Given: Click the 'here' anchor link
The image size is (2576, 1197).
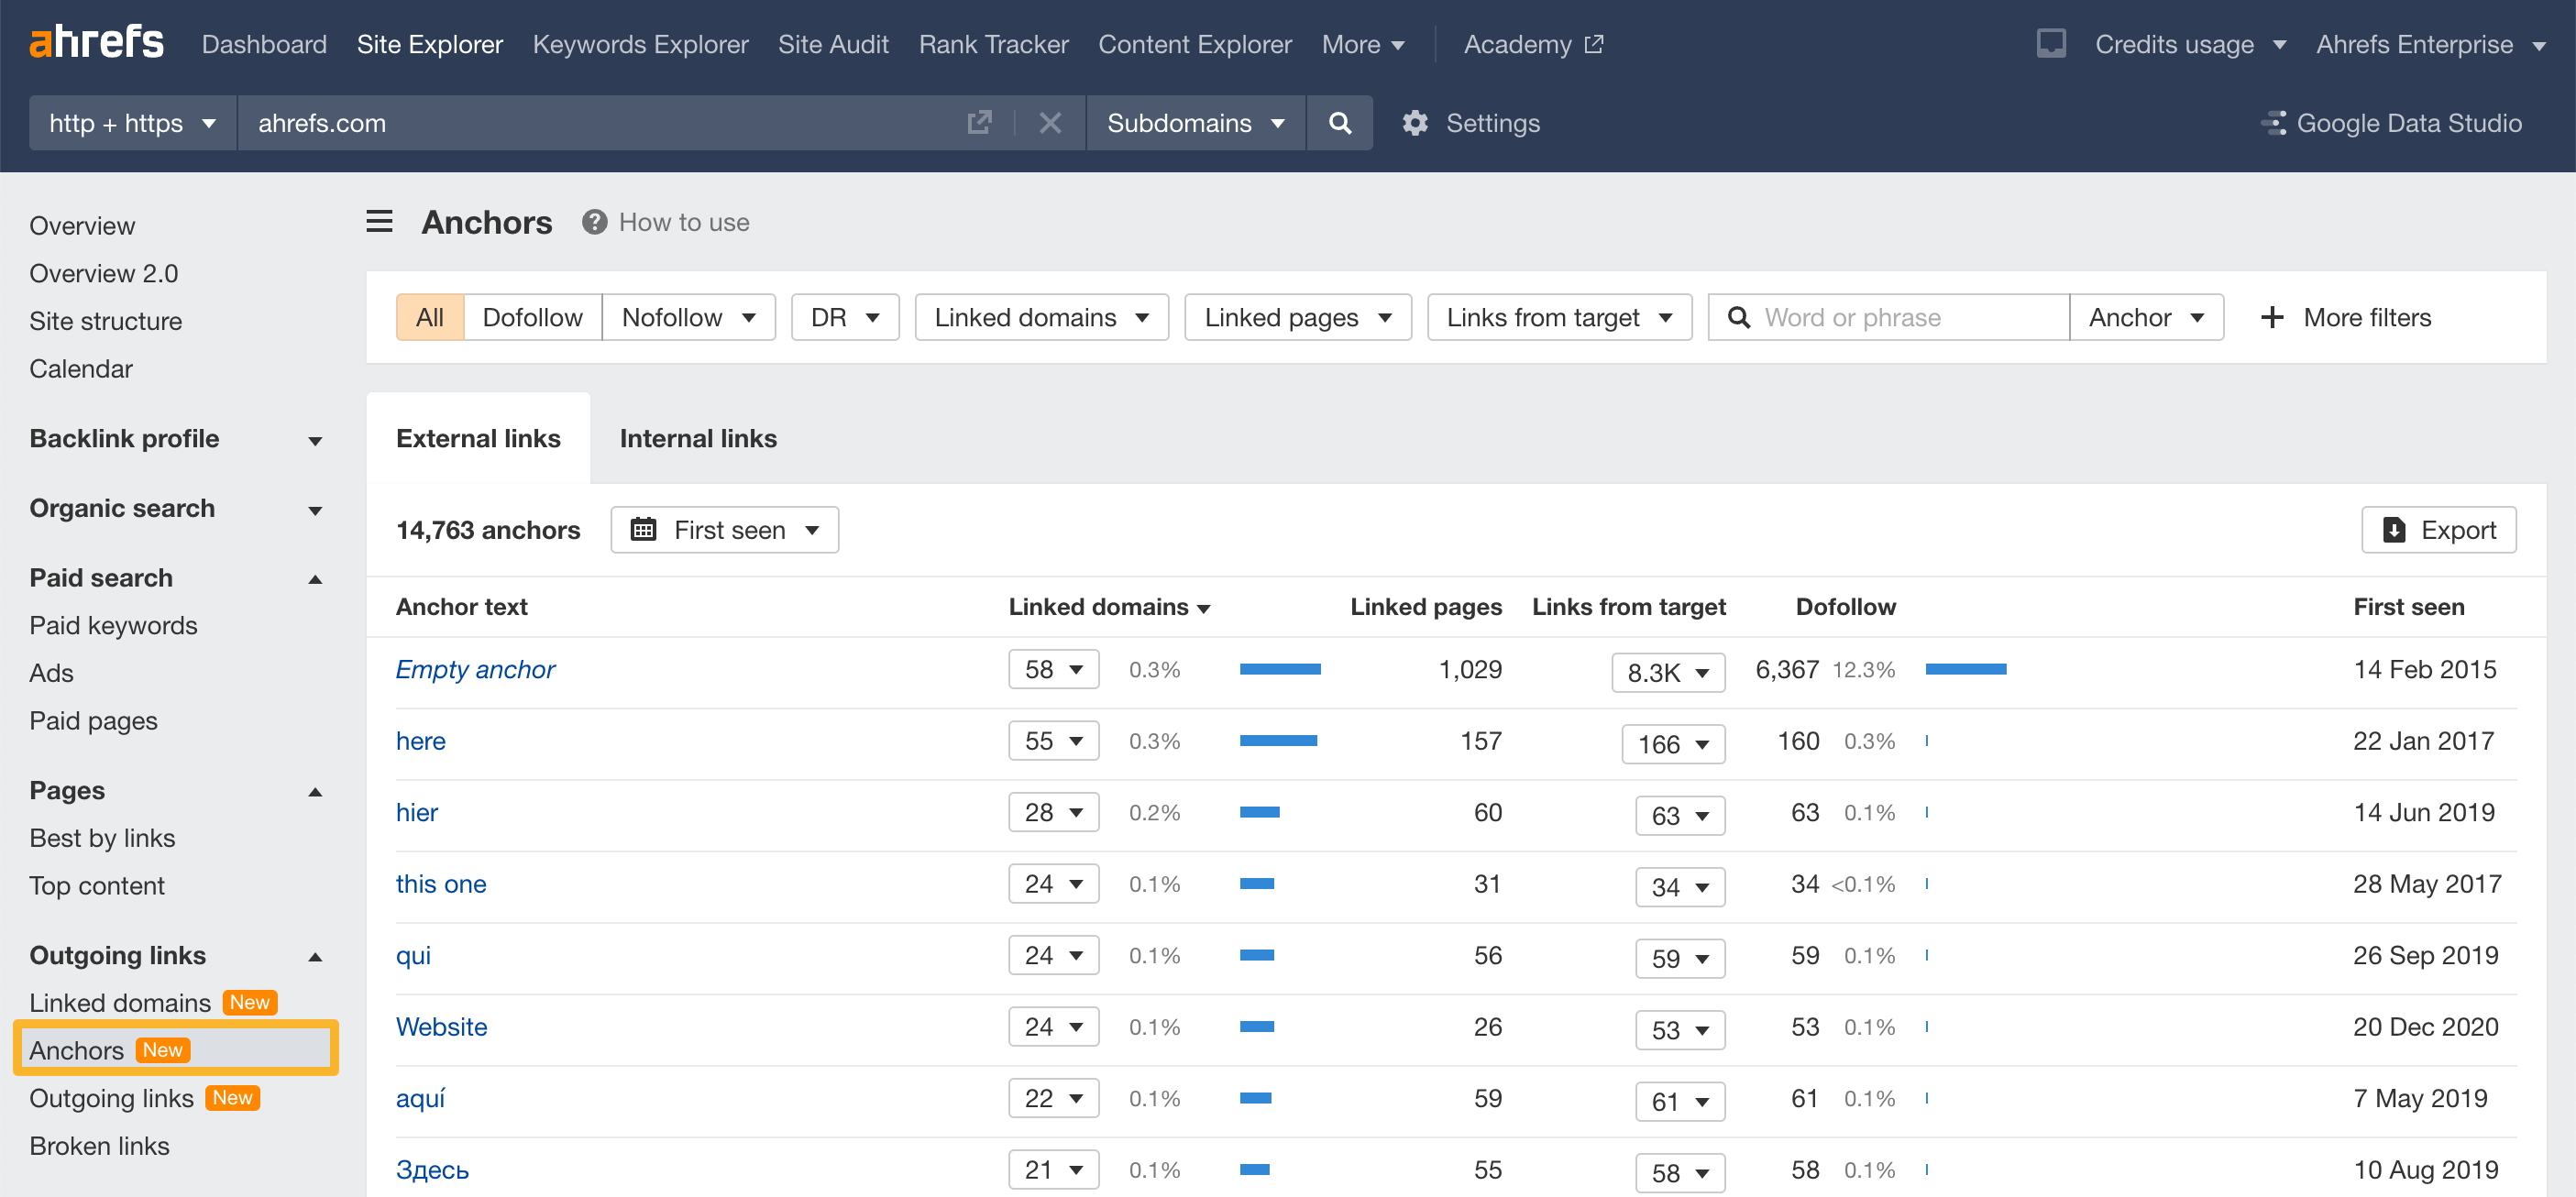Looking at the screenshot, I should tap(421, 742).
